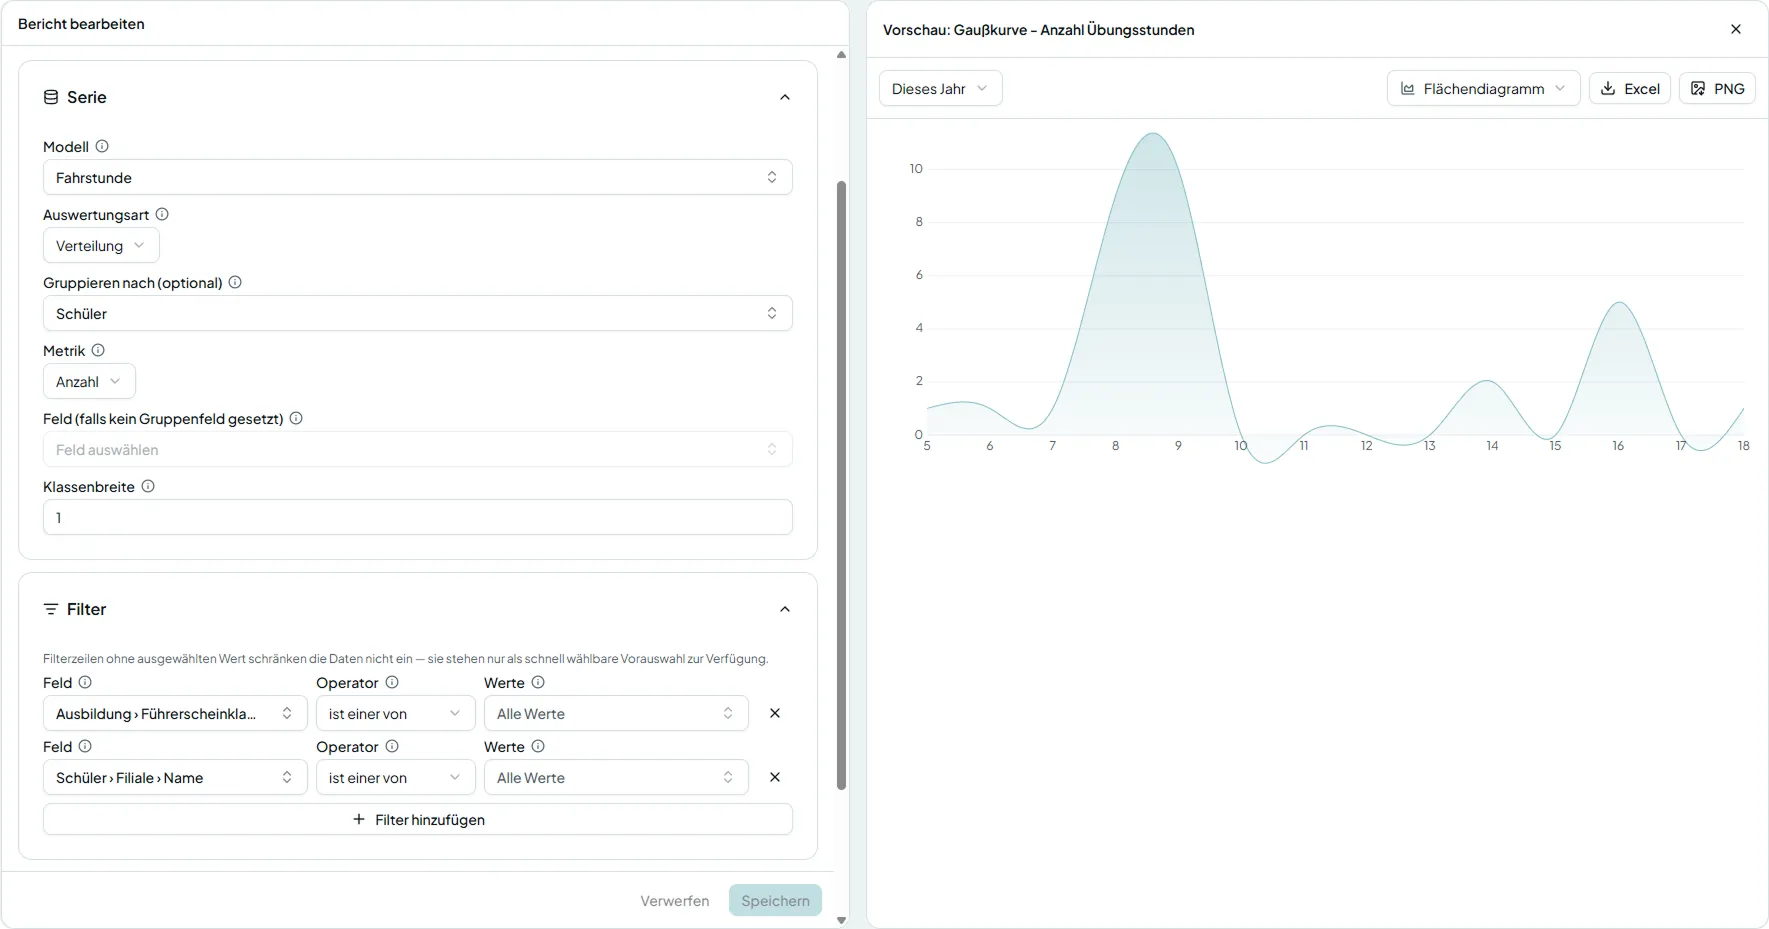Click the info icon next to Metrik
The height and width of the screenshot is (929, 1769).
tap(98, 350)
